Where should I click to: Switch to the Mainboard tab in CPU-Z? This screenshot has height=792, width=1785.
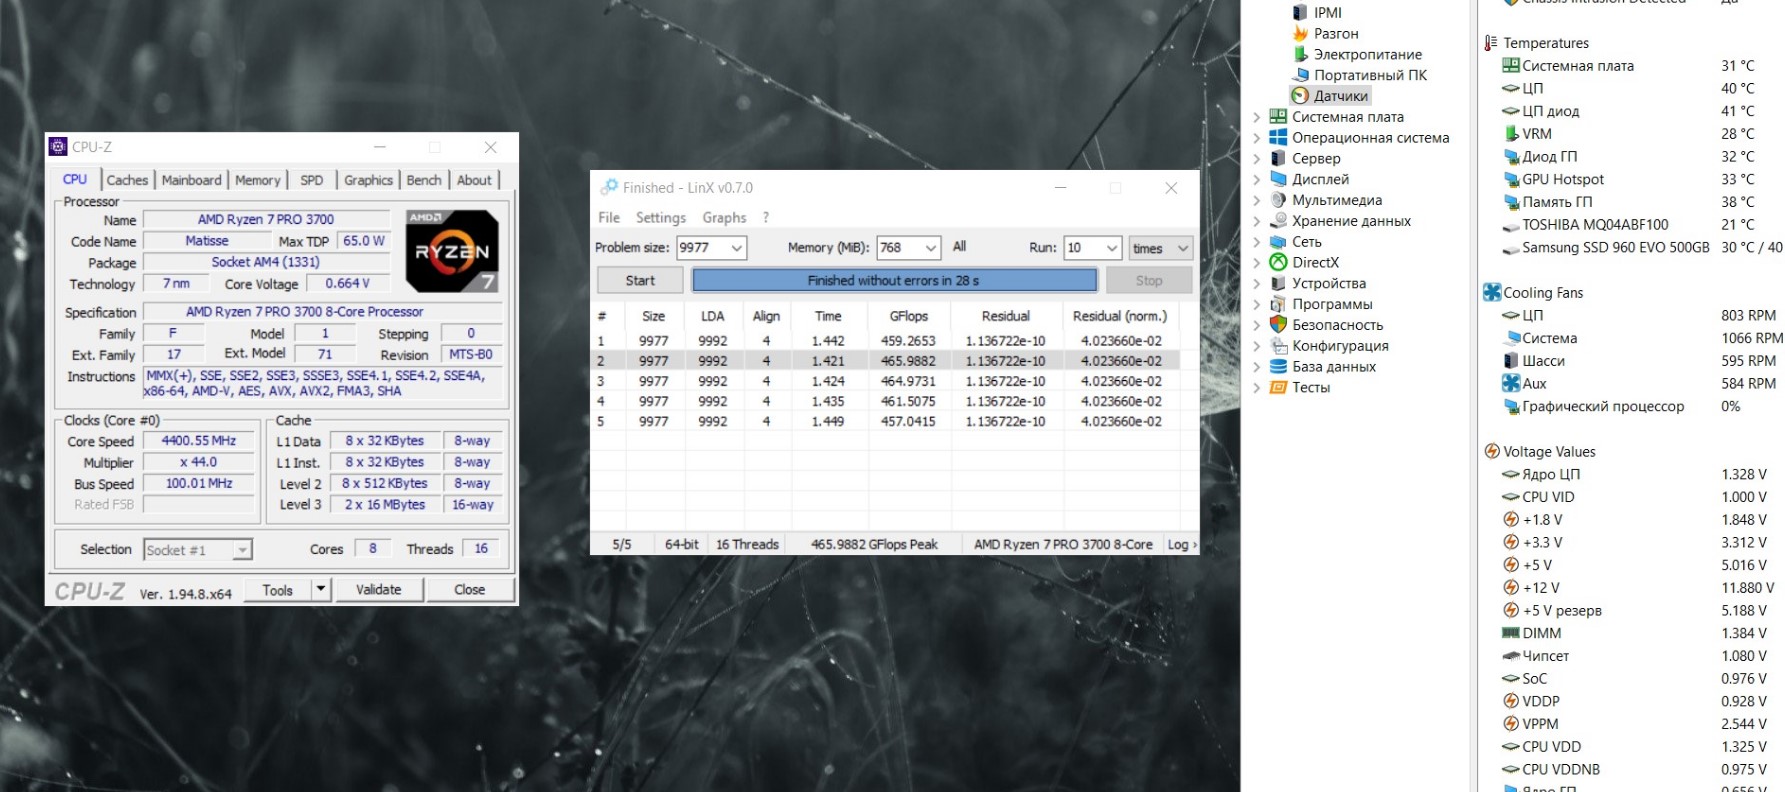point(191,180)
